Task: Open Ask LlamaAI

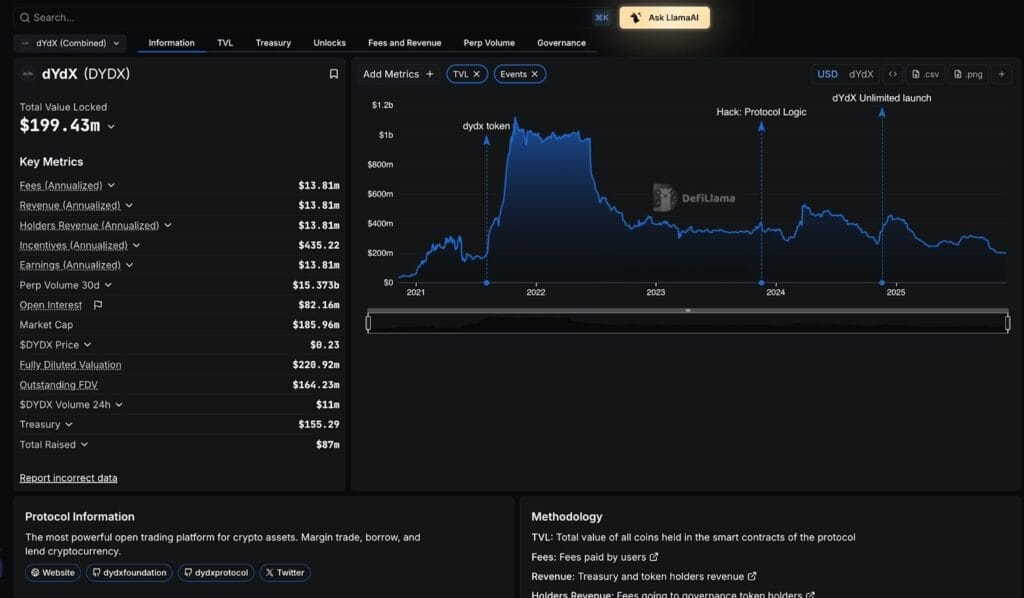Action: click(665, 18)
